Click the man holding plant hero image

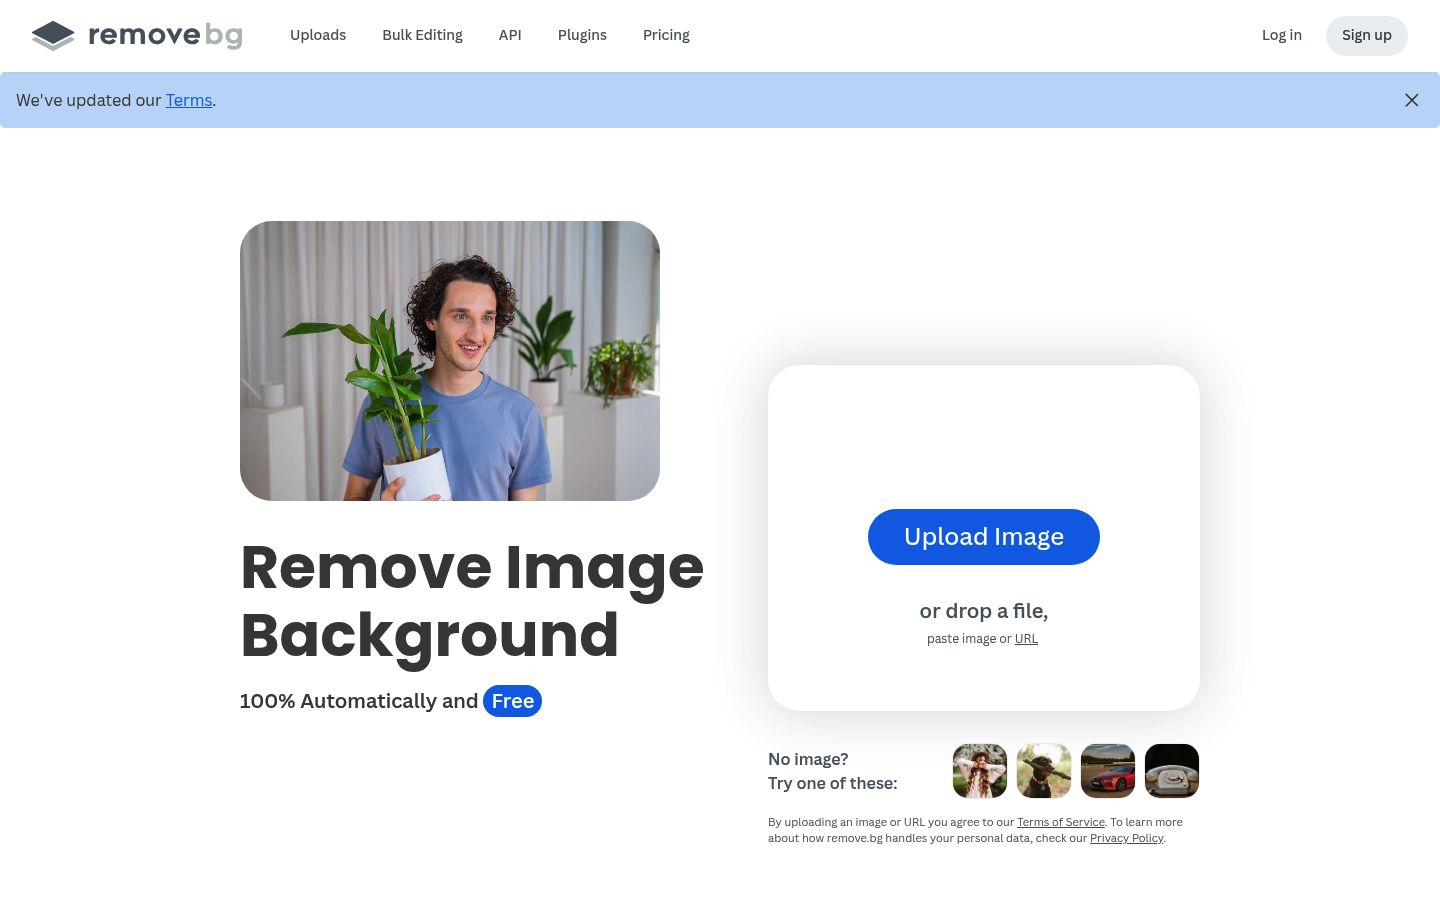(450, 361)
